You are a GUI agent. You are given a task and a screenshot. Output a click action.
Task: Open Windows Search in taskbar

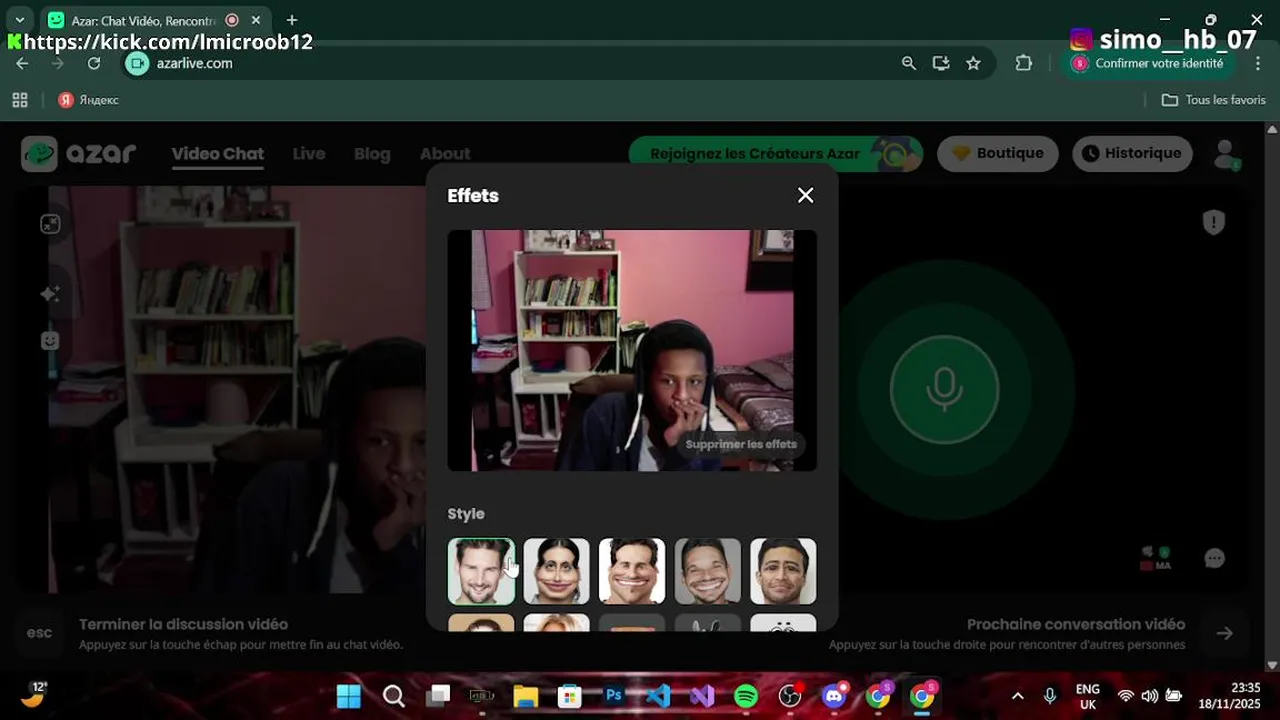pos(394,696)
